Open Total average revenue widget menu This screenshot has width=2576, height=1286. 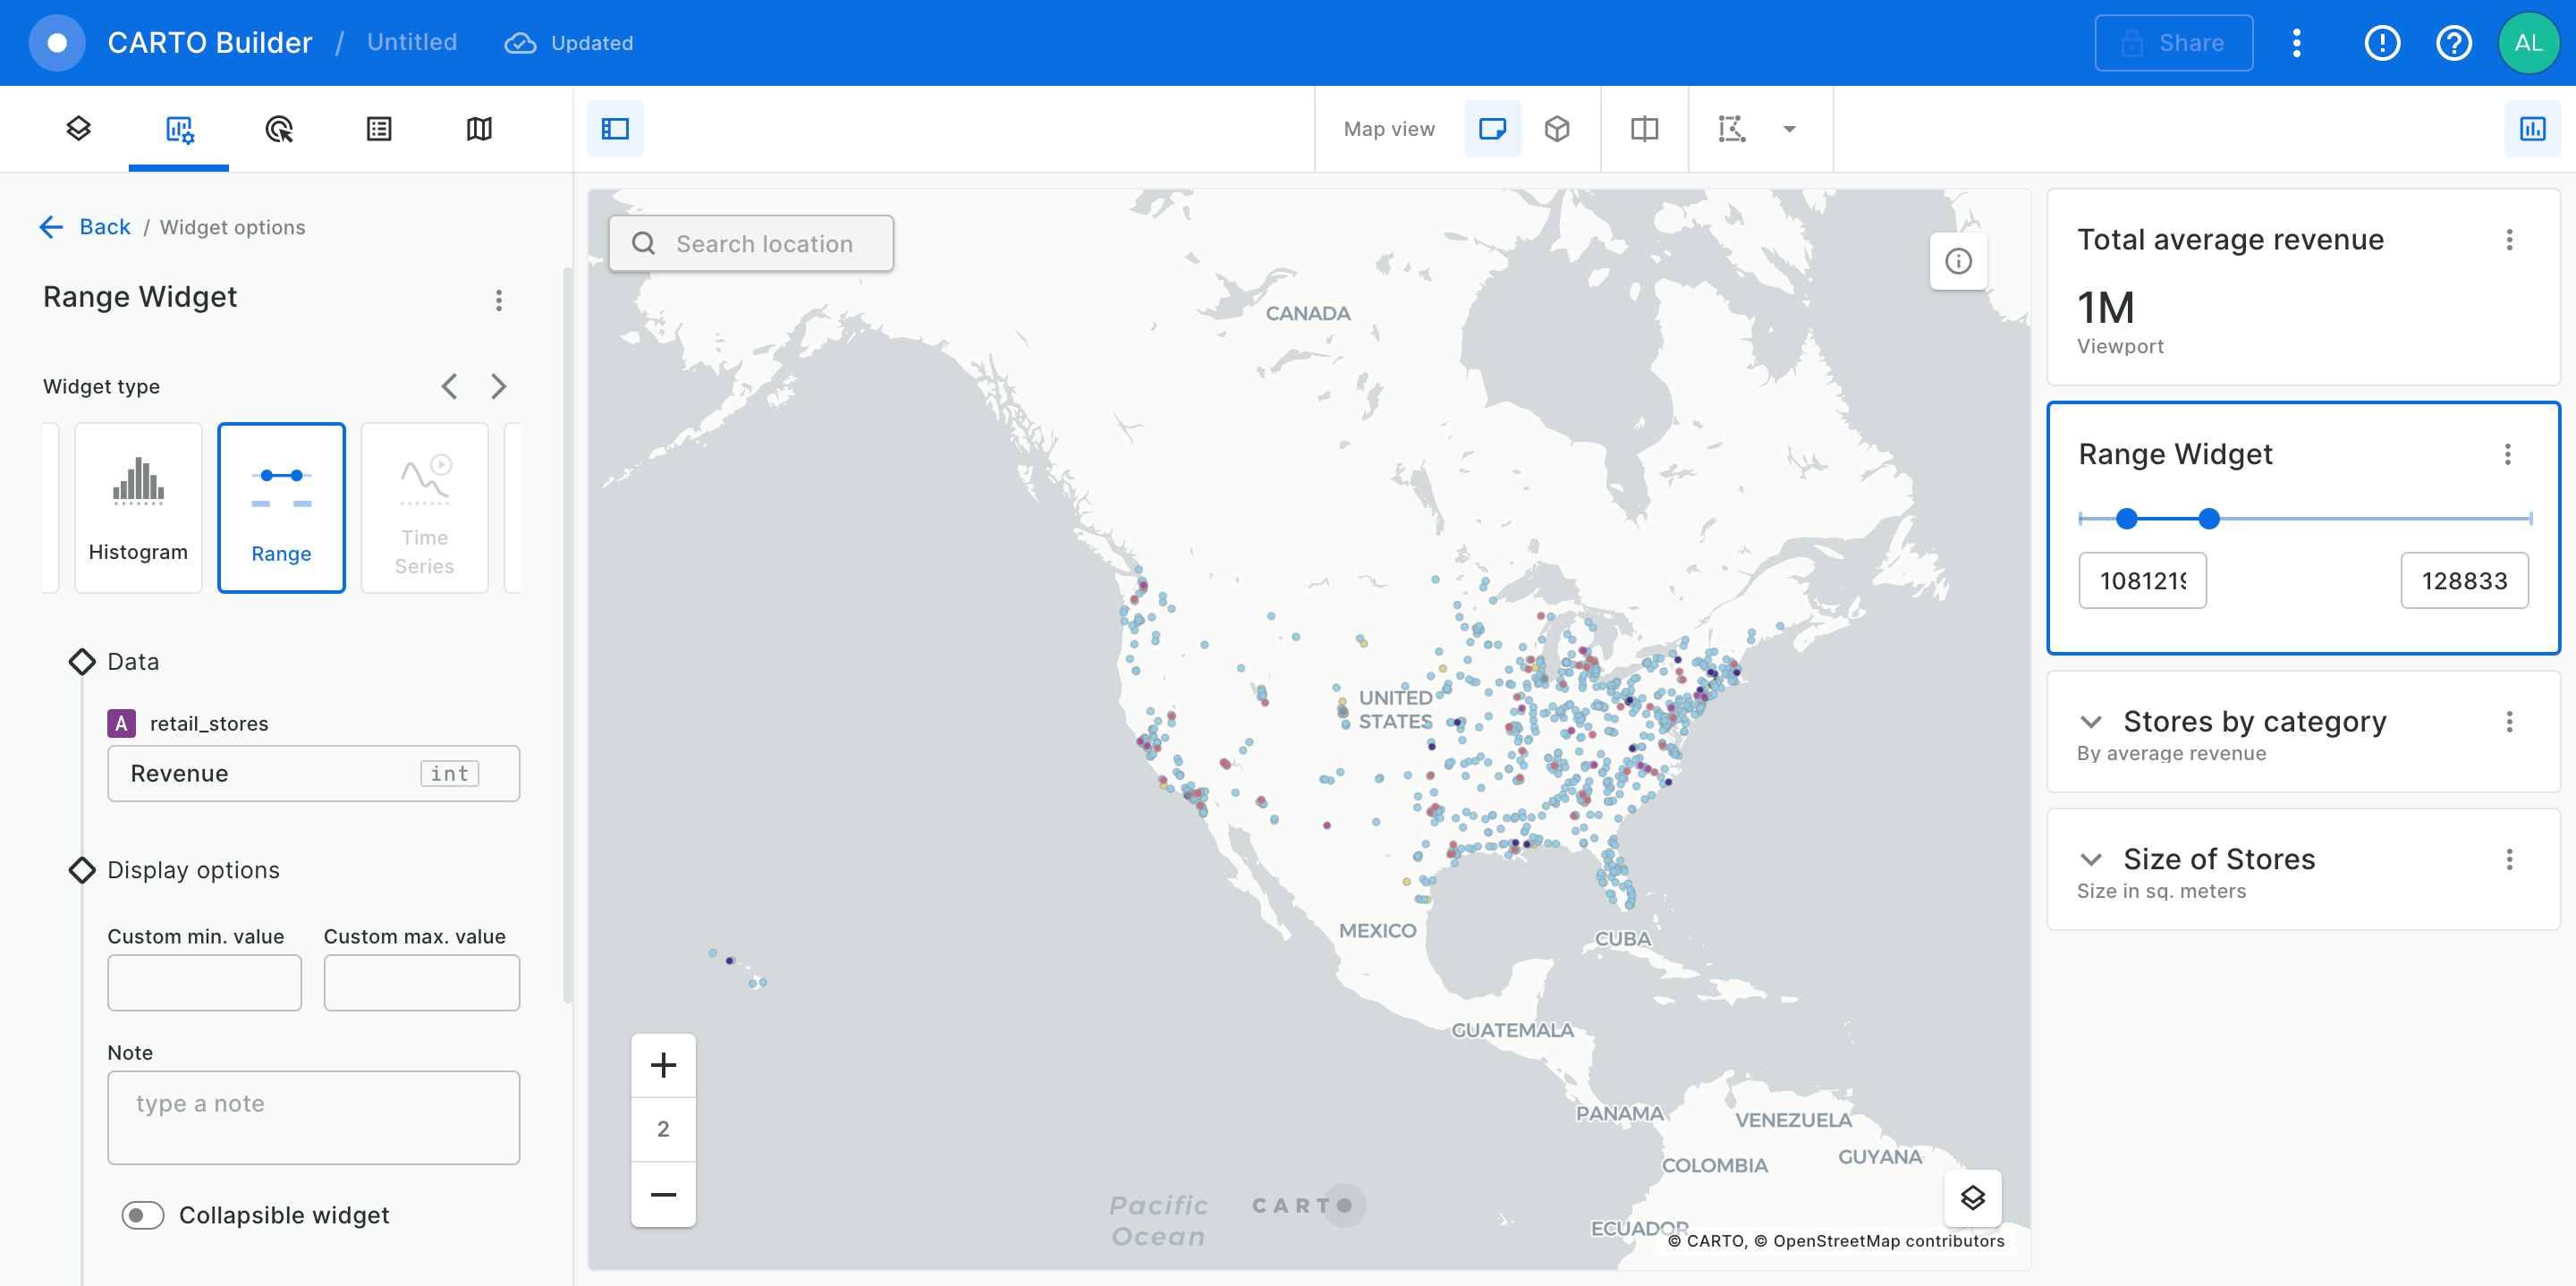(x=2509, y=239)
